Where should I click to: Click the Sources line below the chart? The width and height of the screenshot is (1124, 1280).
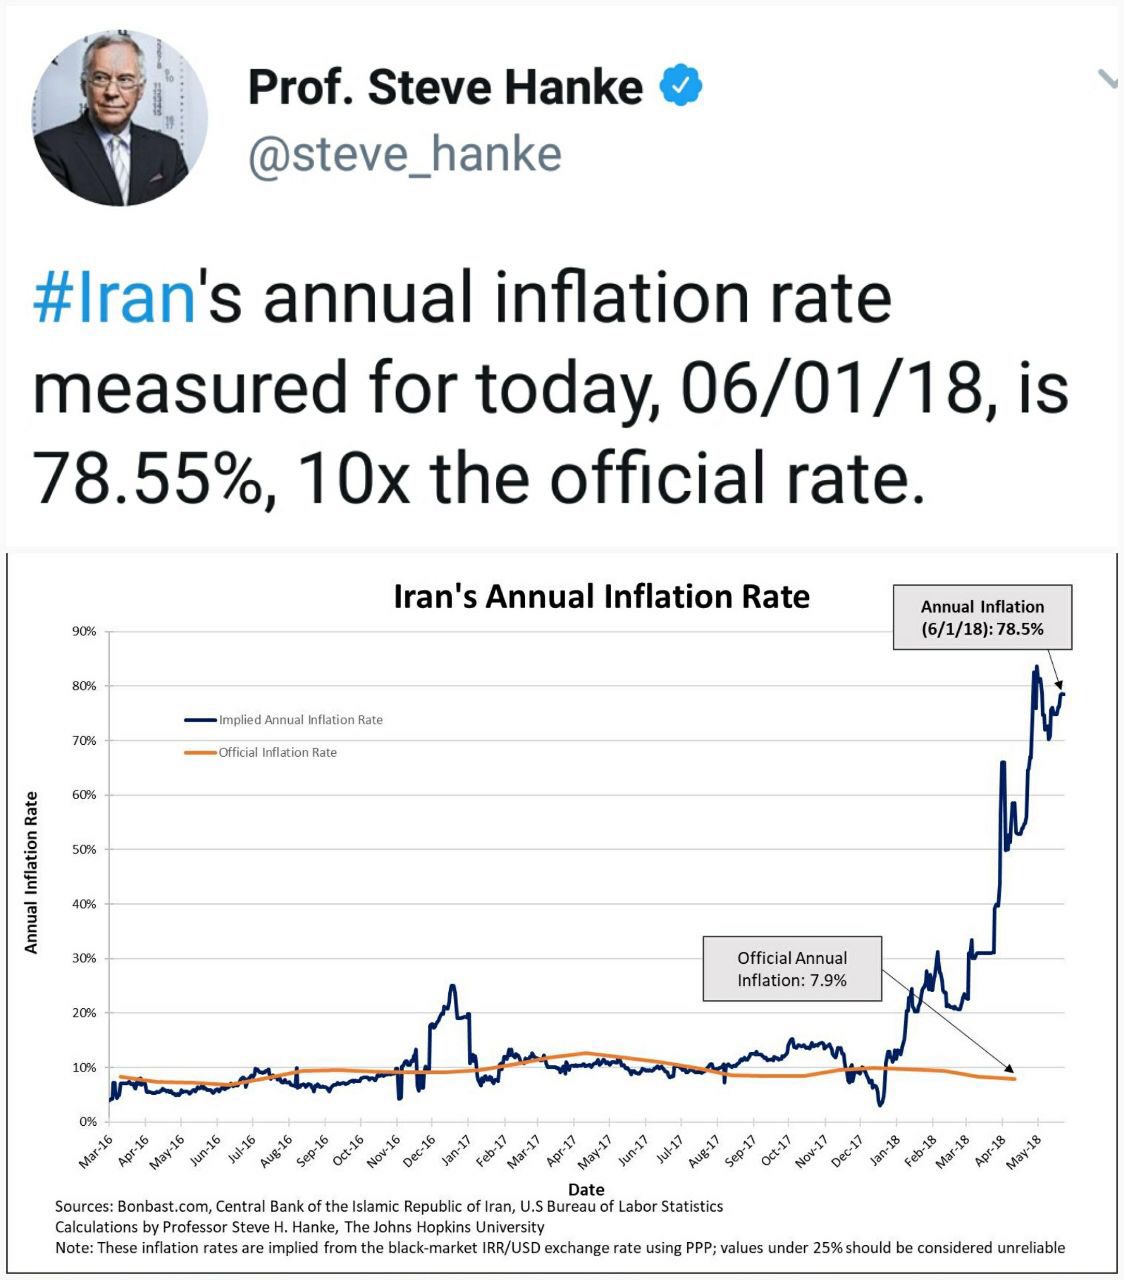[389, 1206]
